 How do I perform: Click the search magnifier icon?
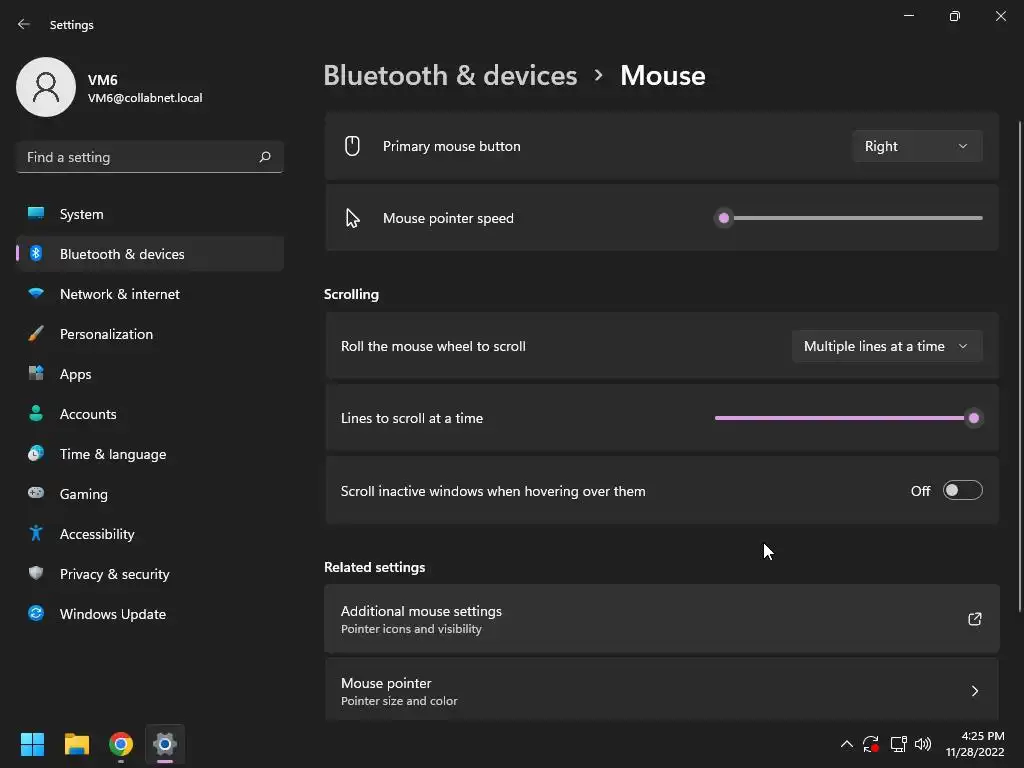[x=264, y=157]
